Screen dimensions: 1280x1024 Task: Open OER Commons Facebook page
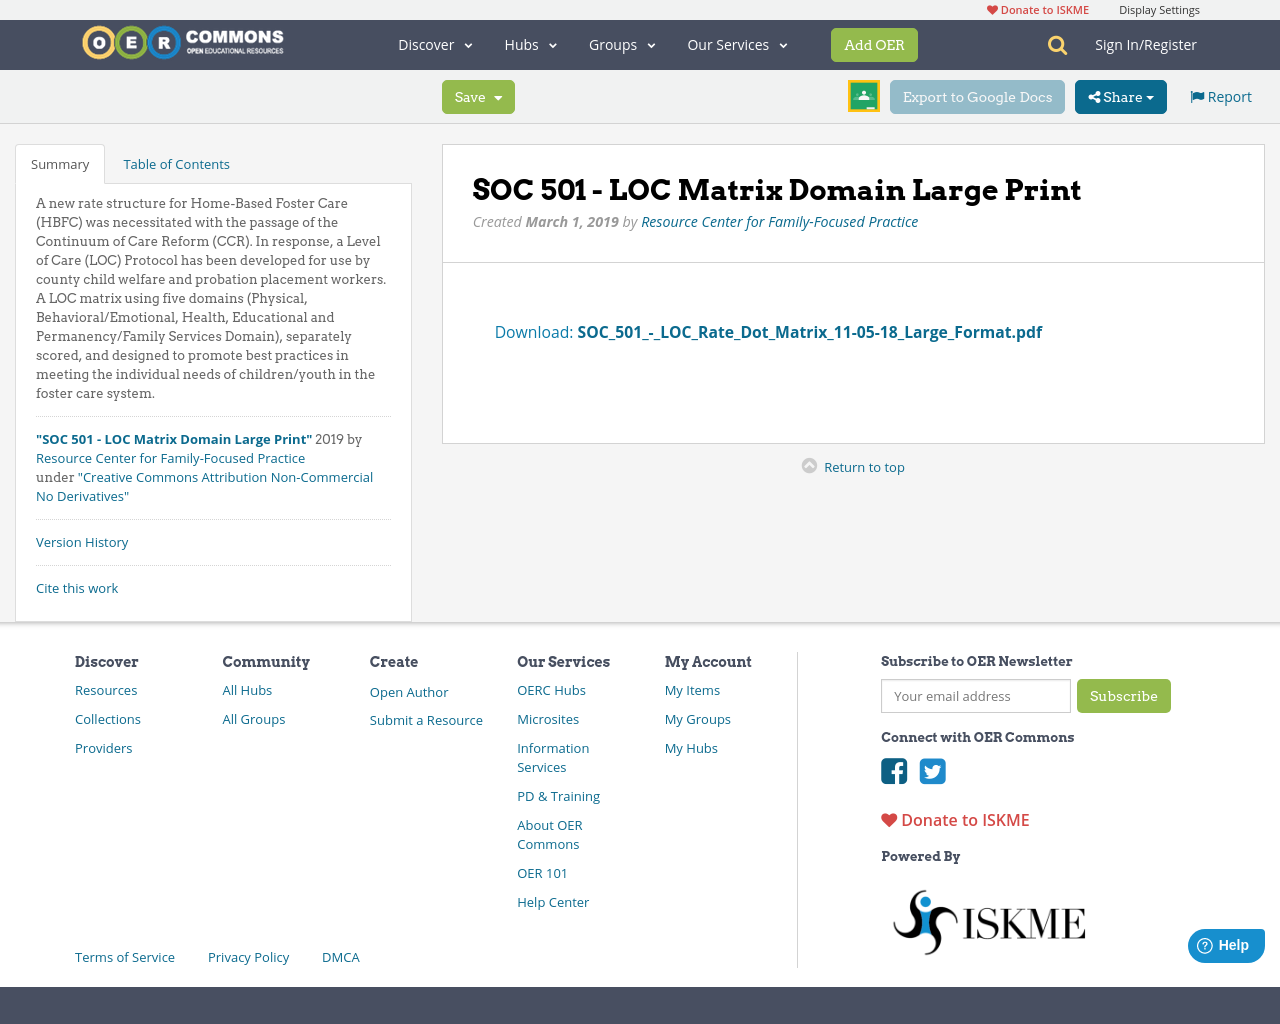coord(893,771)
